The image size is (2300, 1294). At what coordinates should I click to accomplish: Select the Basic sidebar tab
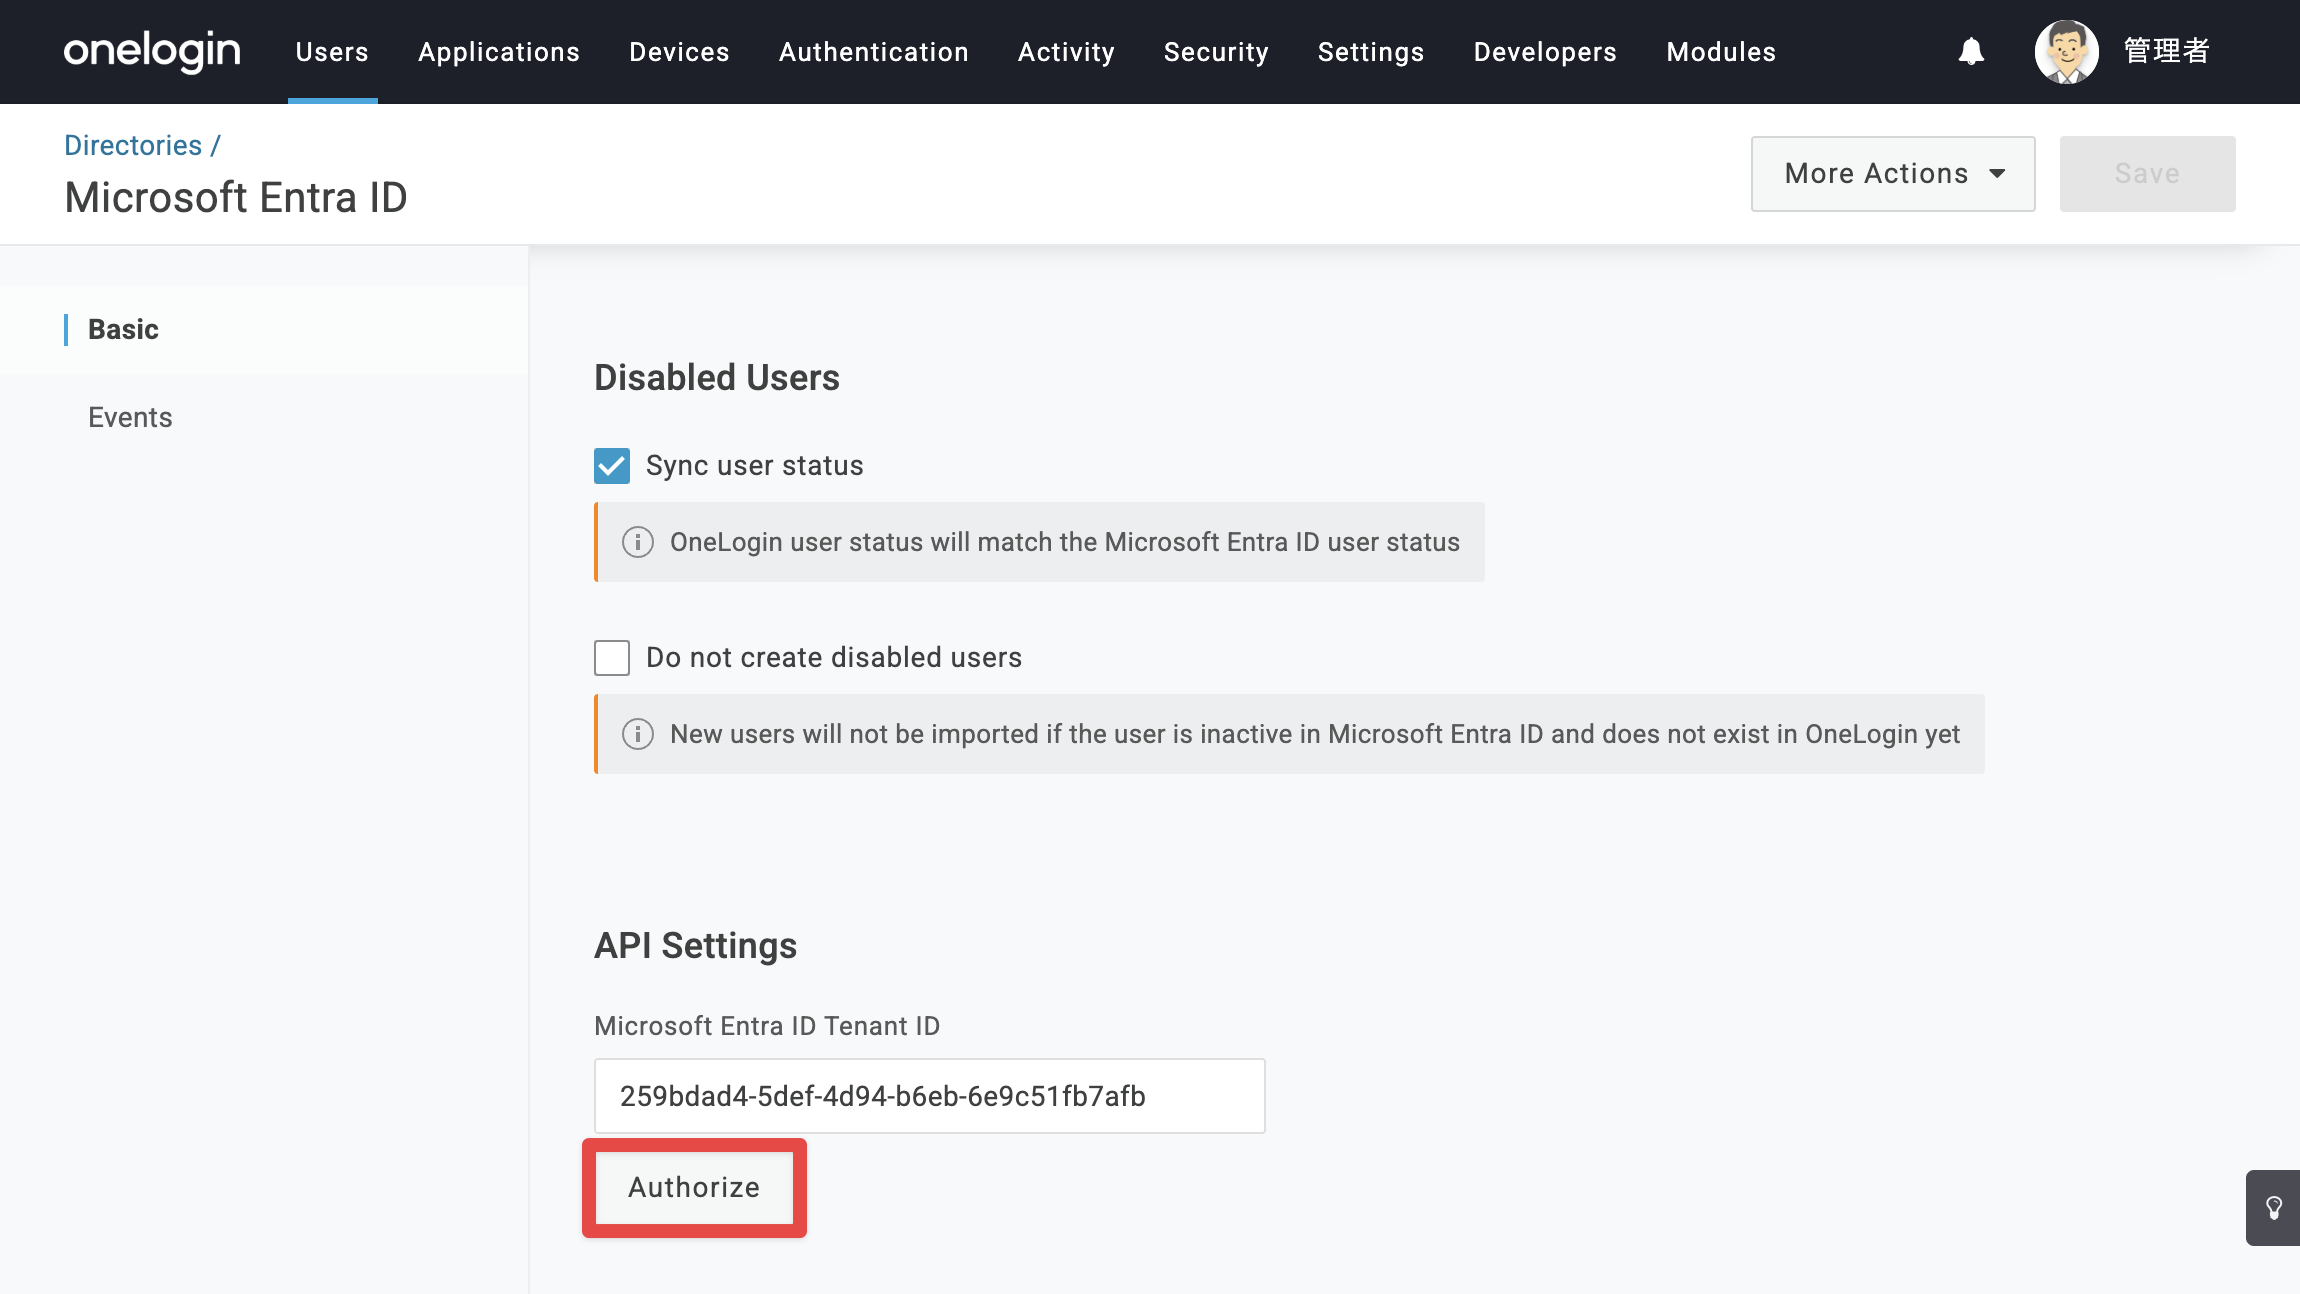(x=264, y=330)
